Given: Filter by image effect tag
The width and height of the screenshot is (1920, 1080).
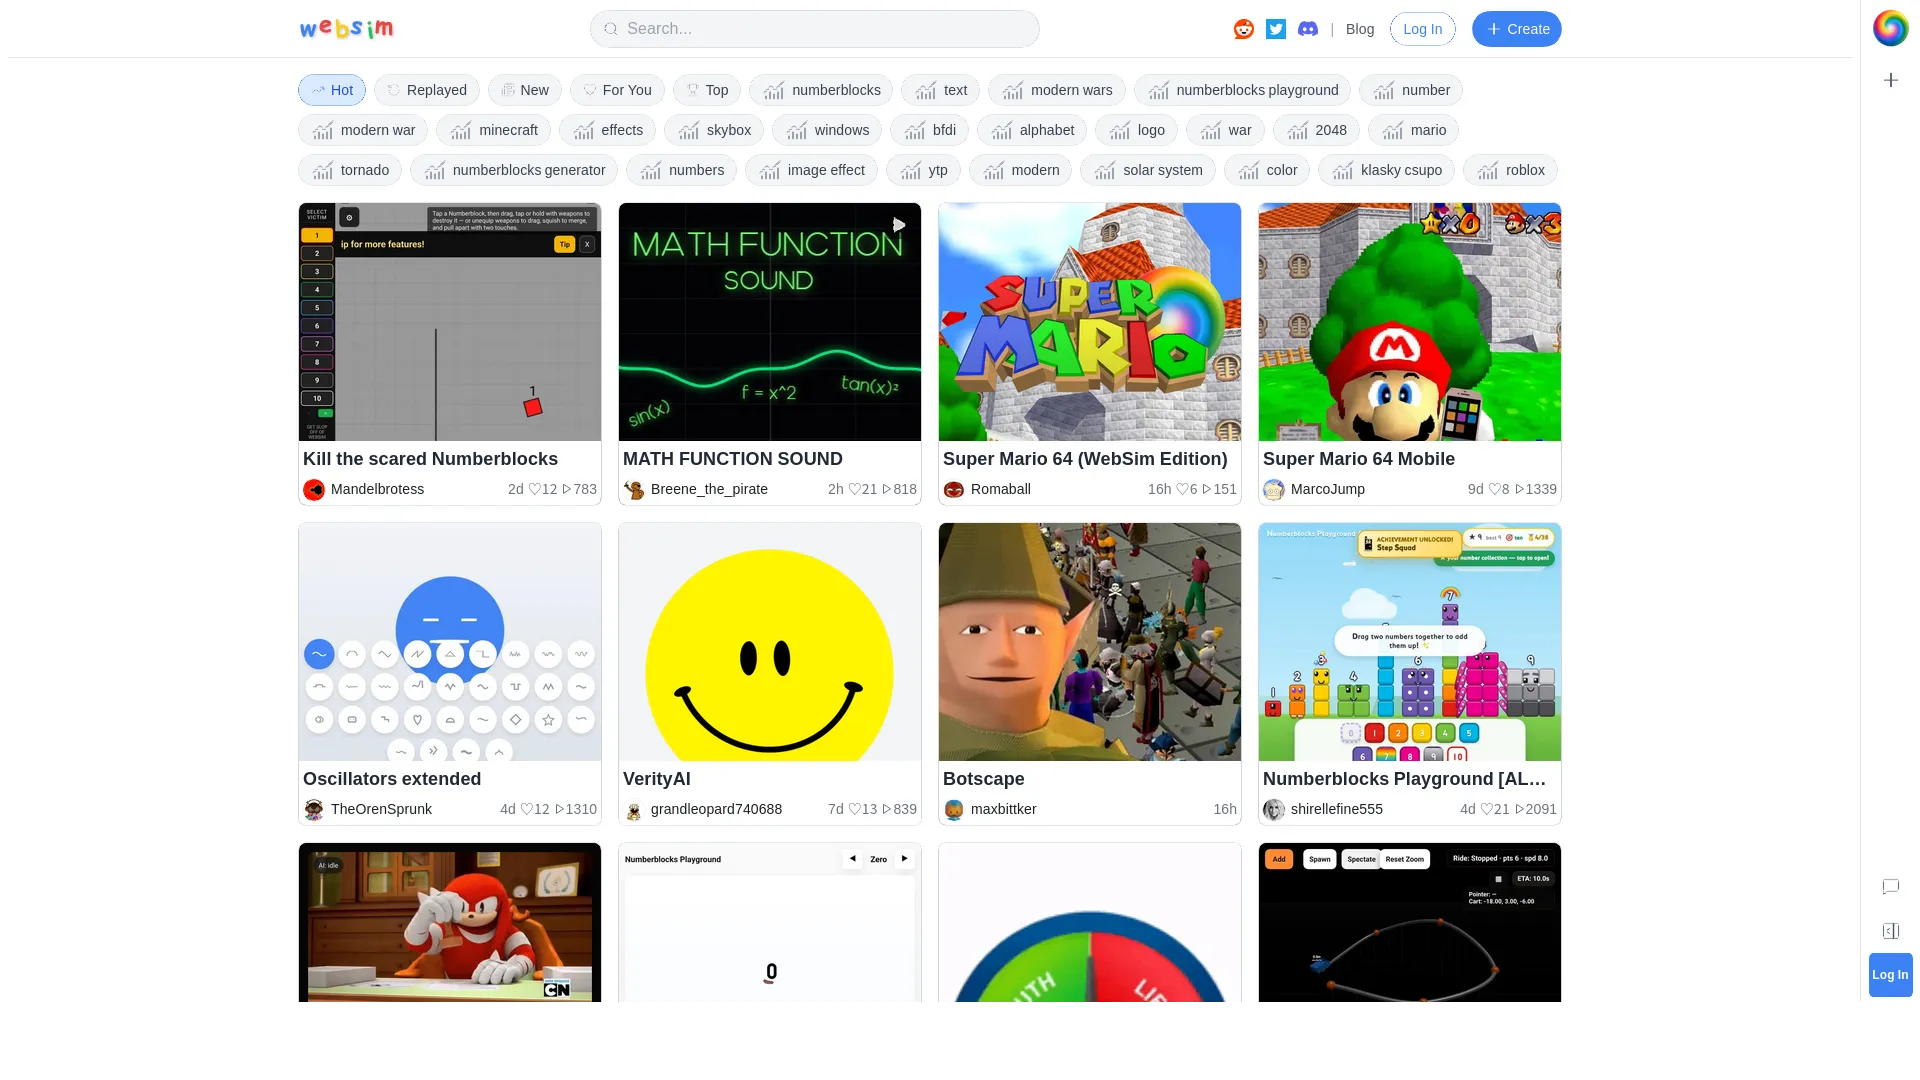Looking at the screenshot, I should 811,170.
